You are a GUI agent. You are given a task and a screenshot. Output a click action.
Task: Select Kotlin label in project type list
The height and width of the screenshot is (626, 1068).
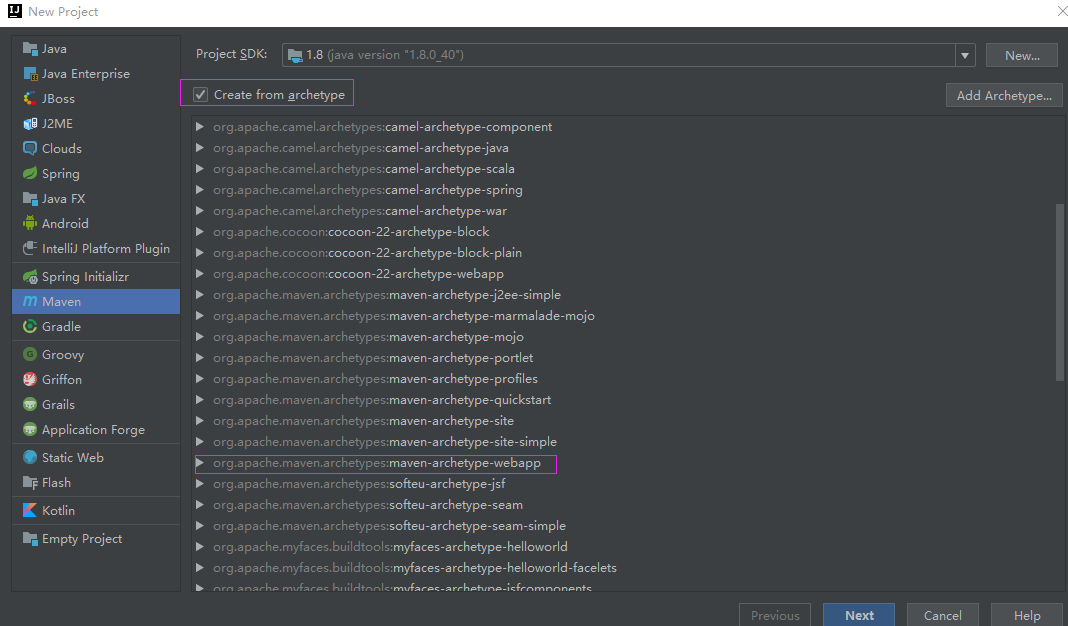59,511
